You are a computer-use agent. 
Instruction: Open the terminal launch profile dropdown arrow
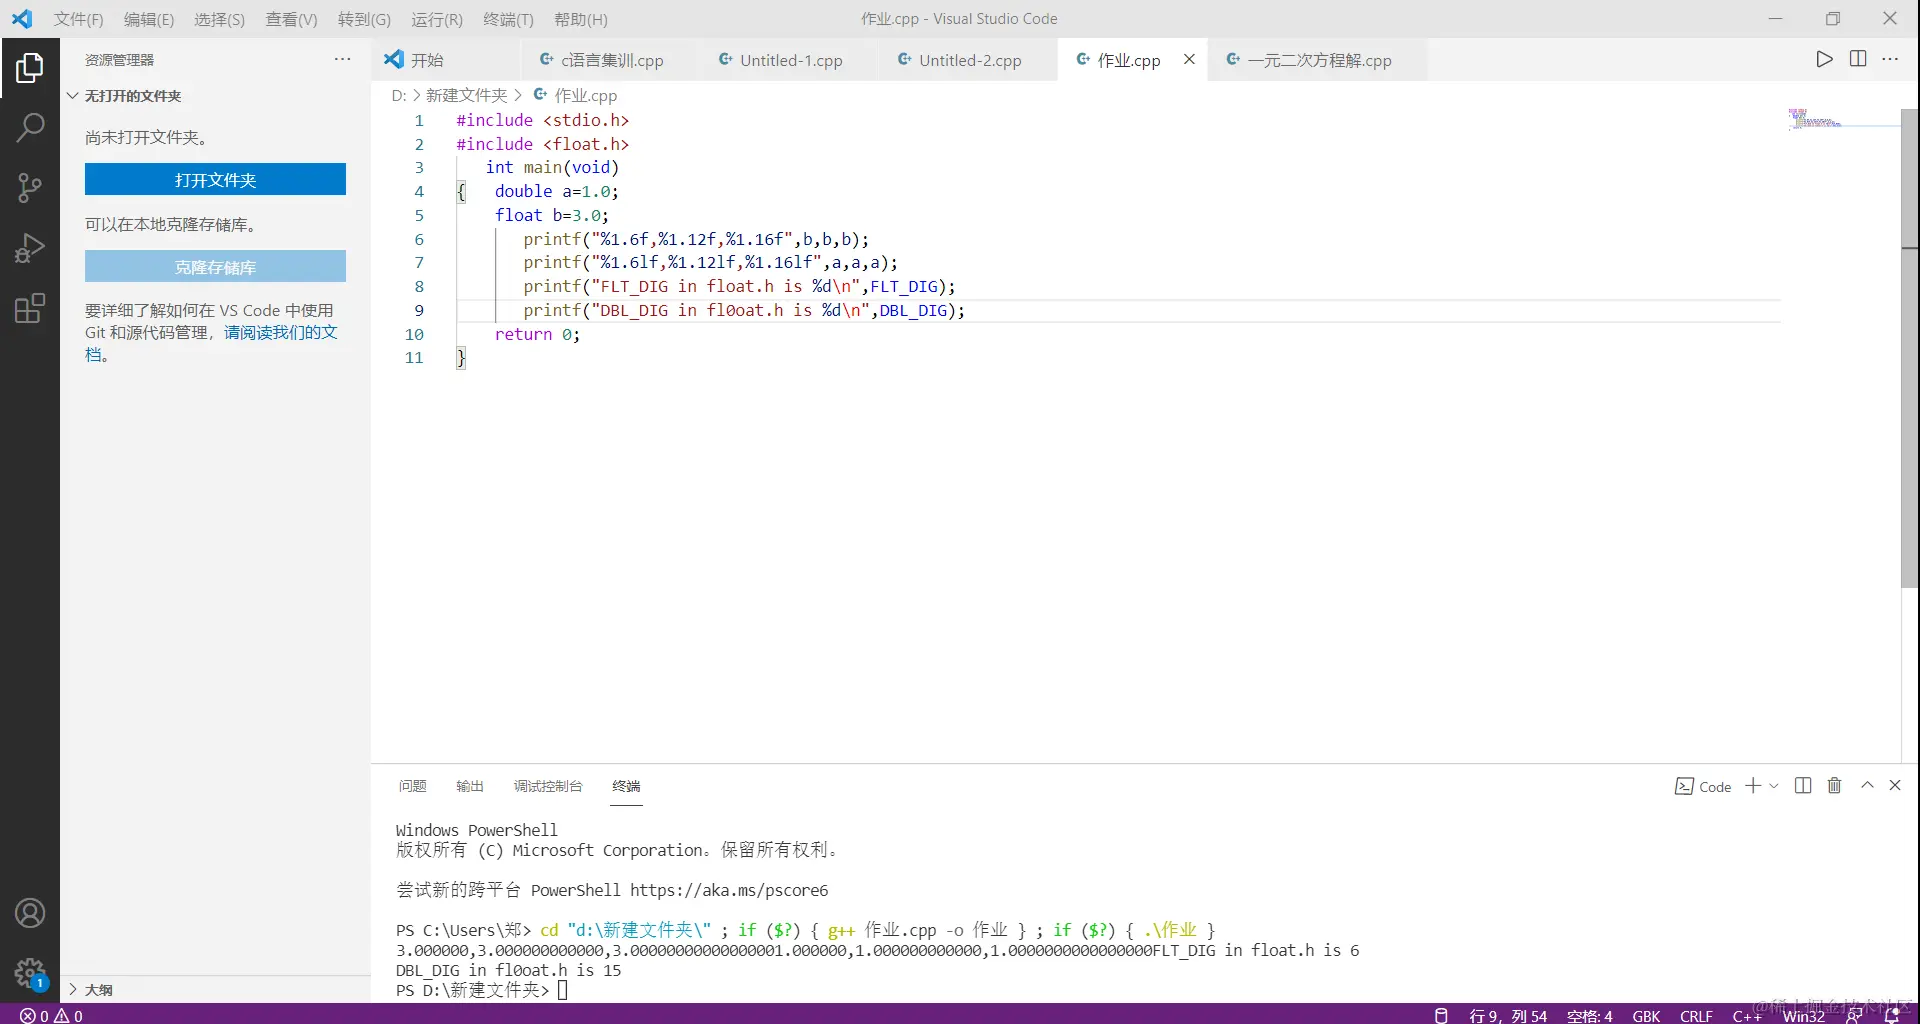pyautogui.click(x=1774, y=786)
